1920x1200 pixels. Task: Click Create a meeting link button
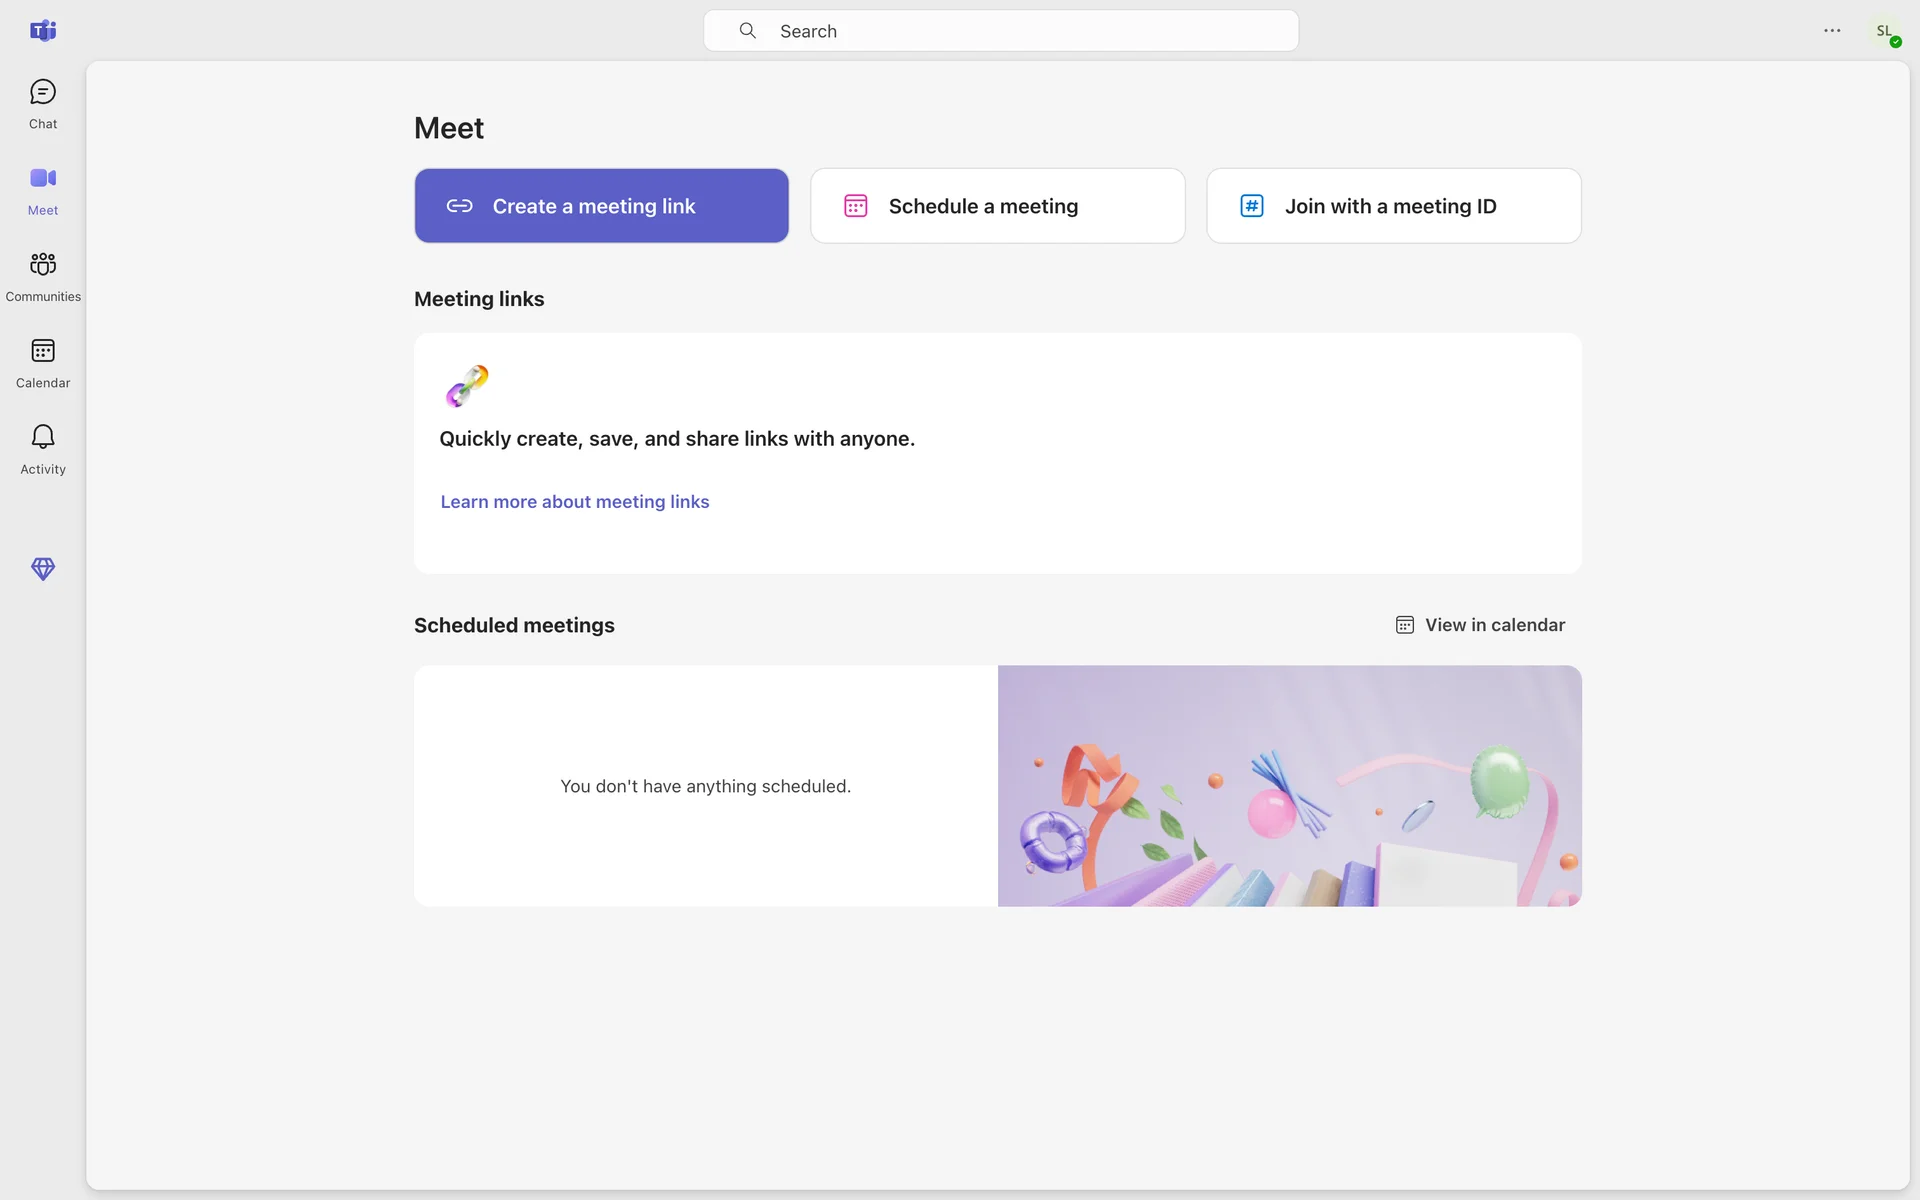[x=601, y=206]
